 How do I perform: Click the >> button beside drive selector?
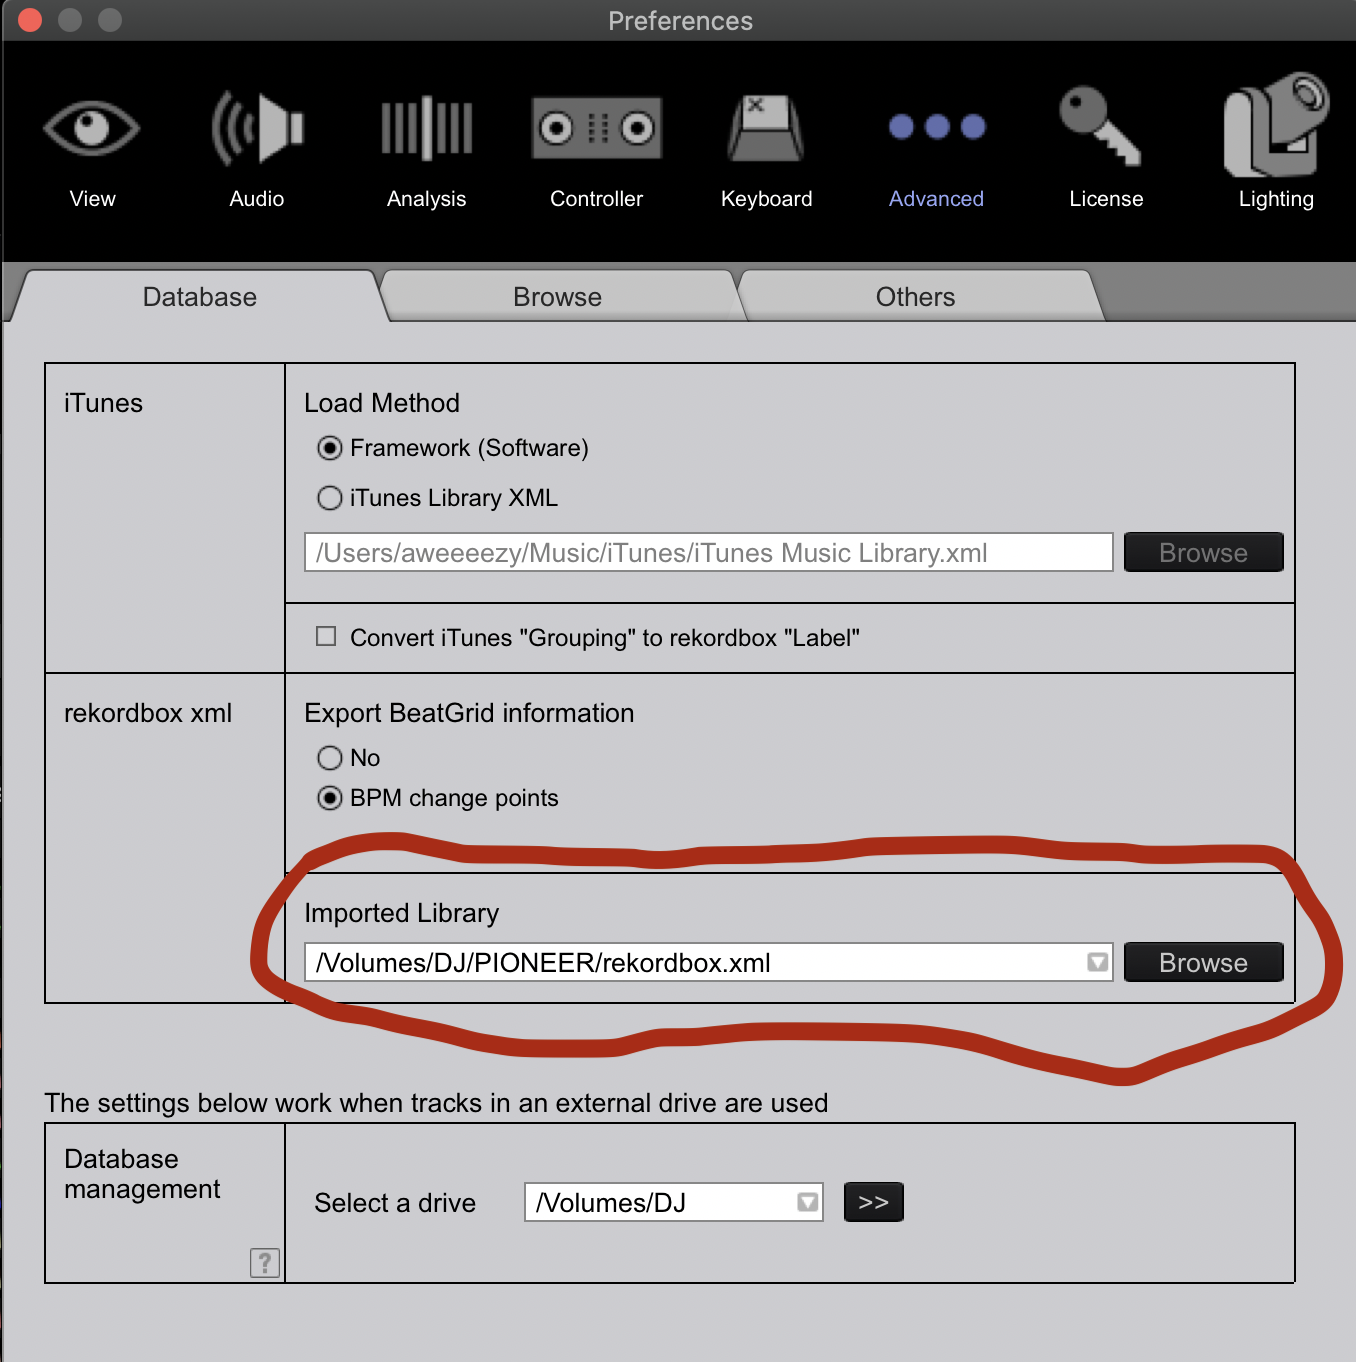873,1202
